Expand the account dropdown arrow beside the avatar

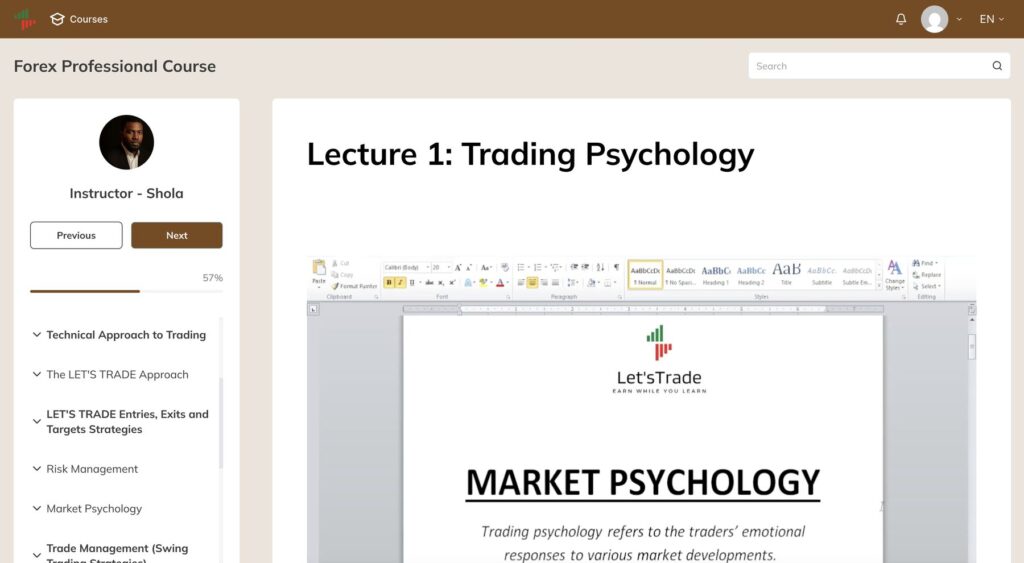[959, 19]
